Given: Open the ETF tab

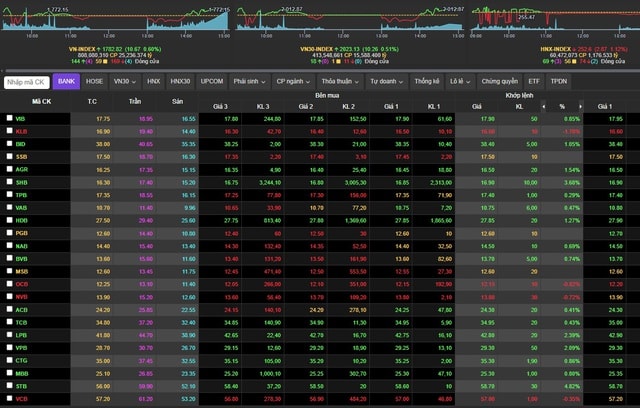Looking at the screenshot, I should (x=535, y=81).
